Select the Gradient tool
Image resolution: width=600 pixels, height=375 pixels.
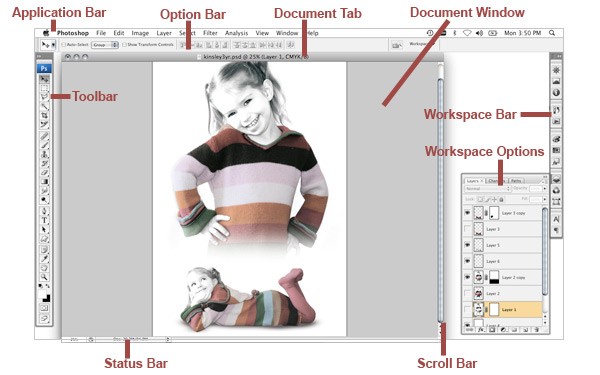44,182
